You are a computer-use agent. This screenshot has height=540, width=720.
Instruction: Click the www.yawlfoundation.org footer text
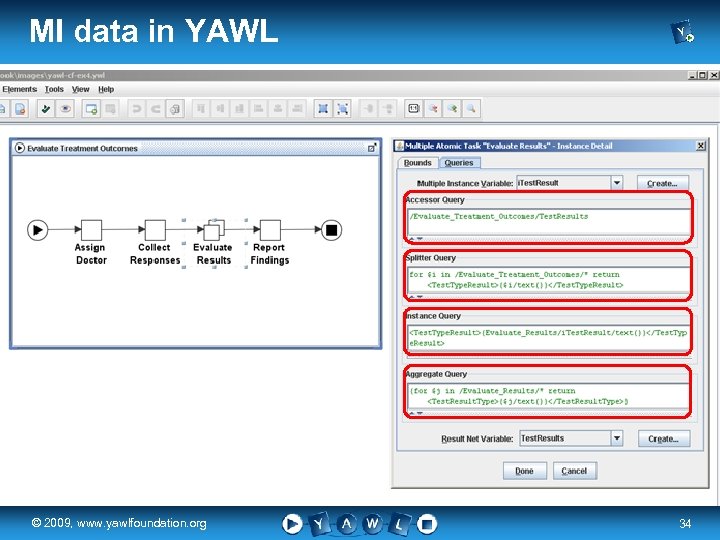[x=141, y=523]
